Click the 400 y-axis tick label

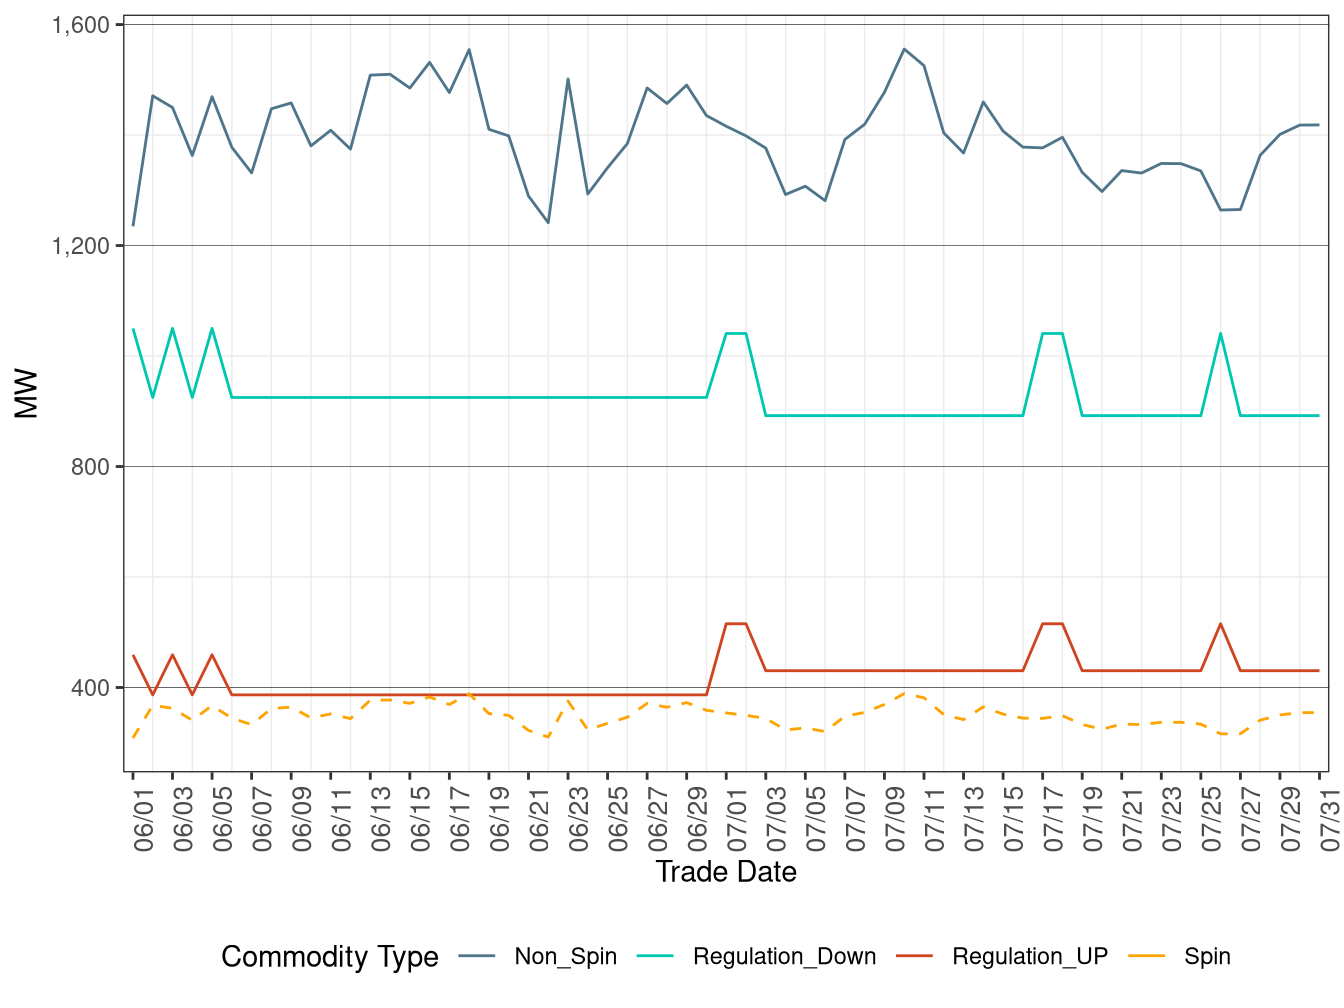90,688
